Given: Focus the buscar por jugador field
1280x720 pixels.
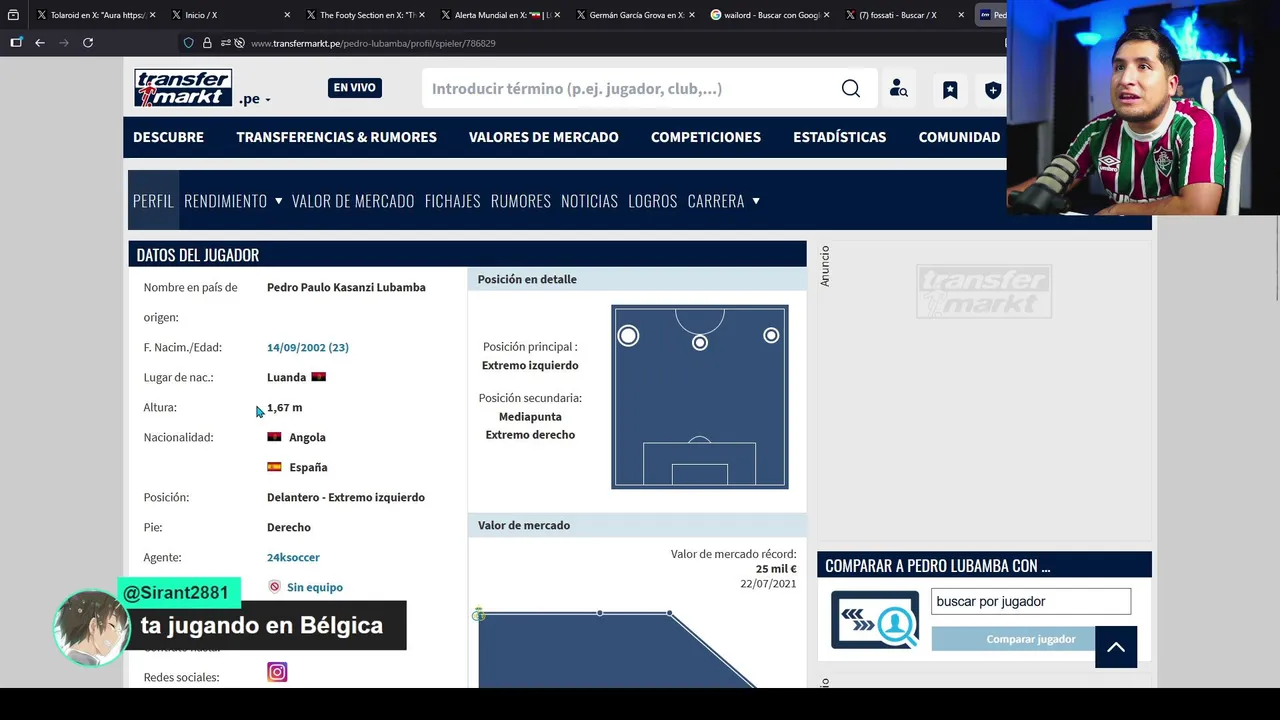Looking at the screenshot, I should coord(1031,601).
